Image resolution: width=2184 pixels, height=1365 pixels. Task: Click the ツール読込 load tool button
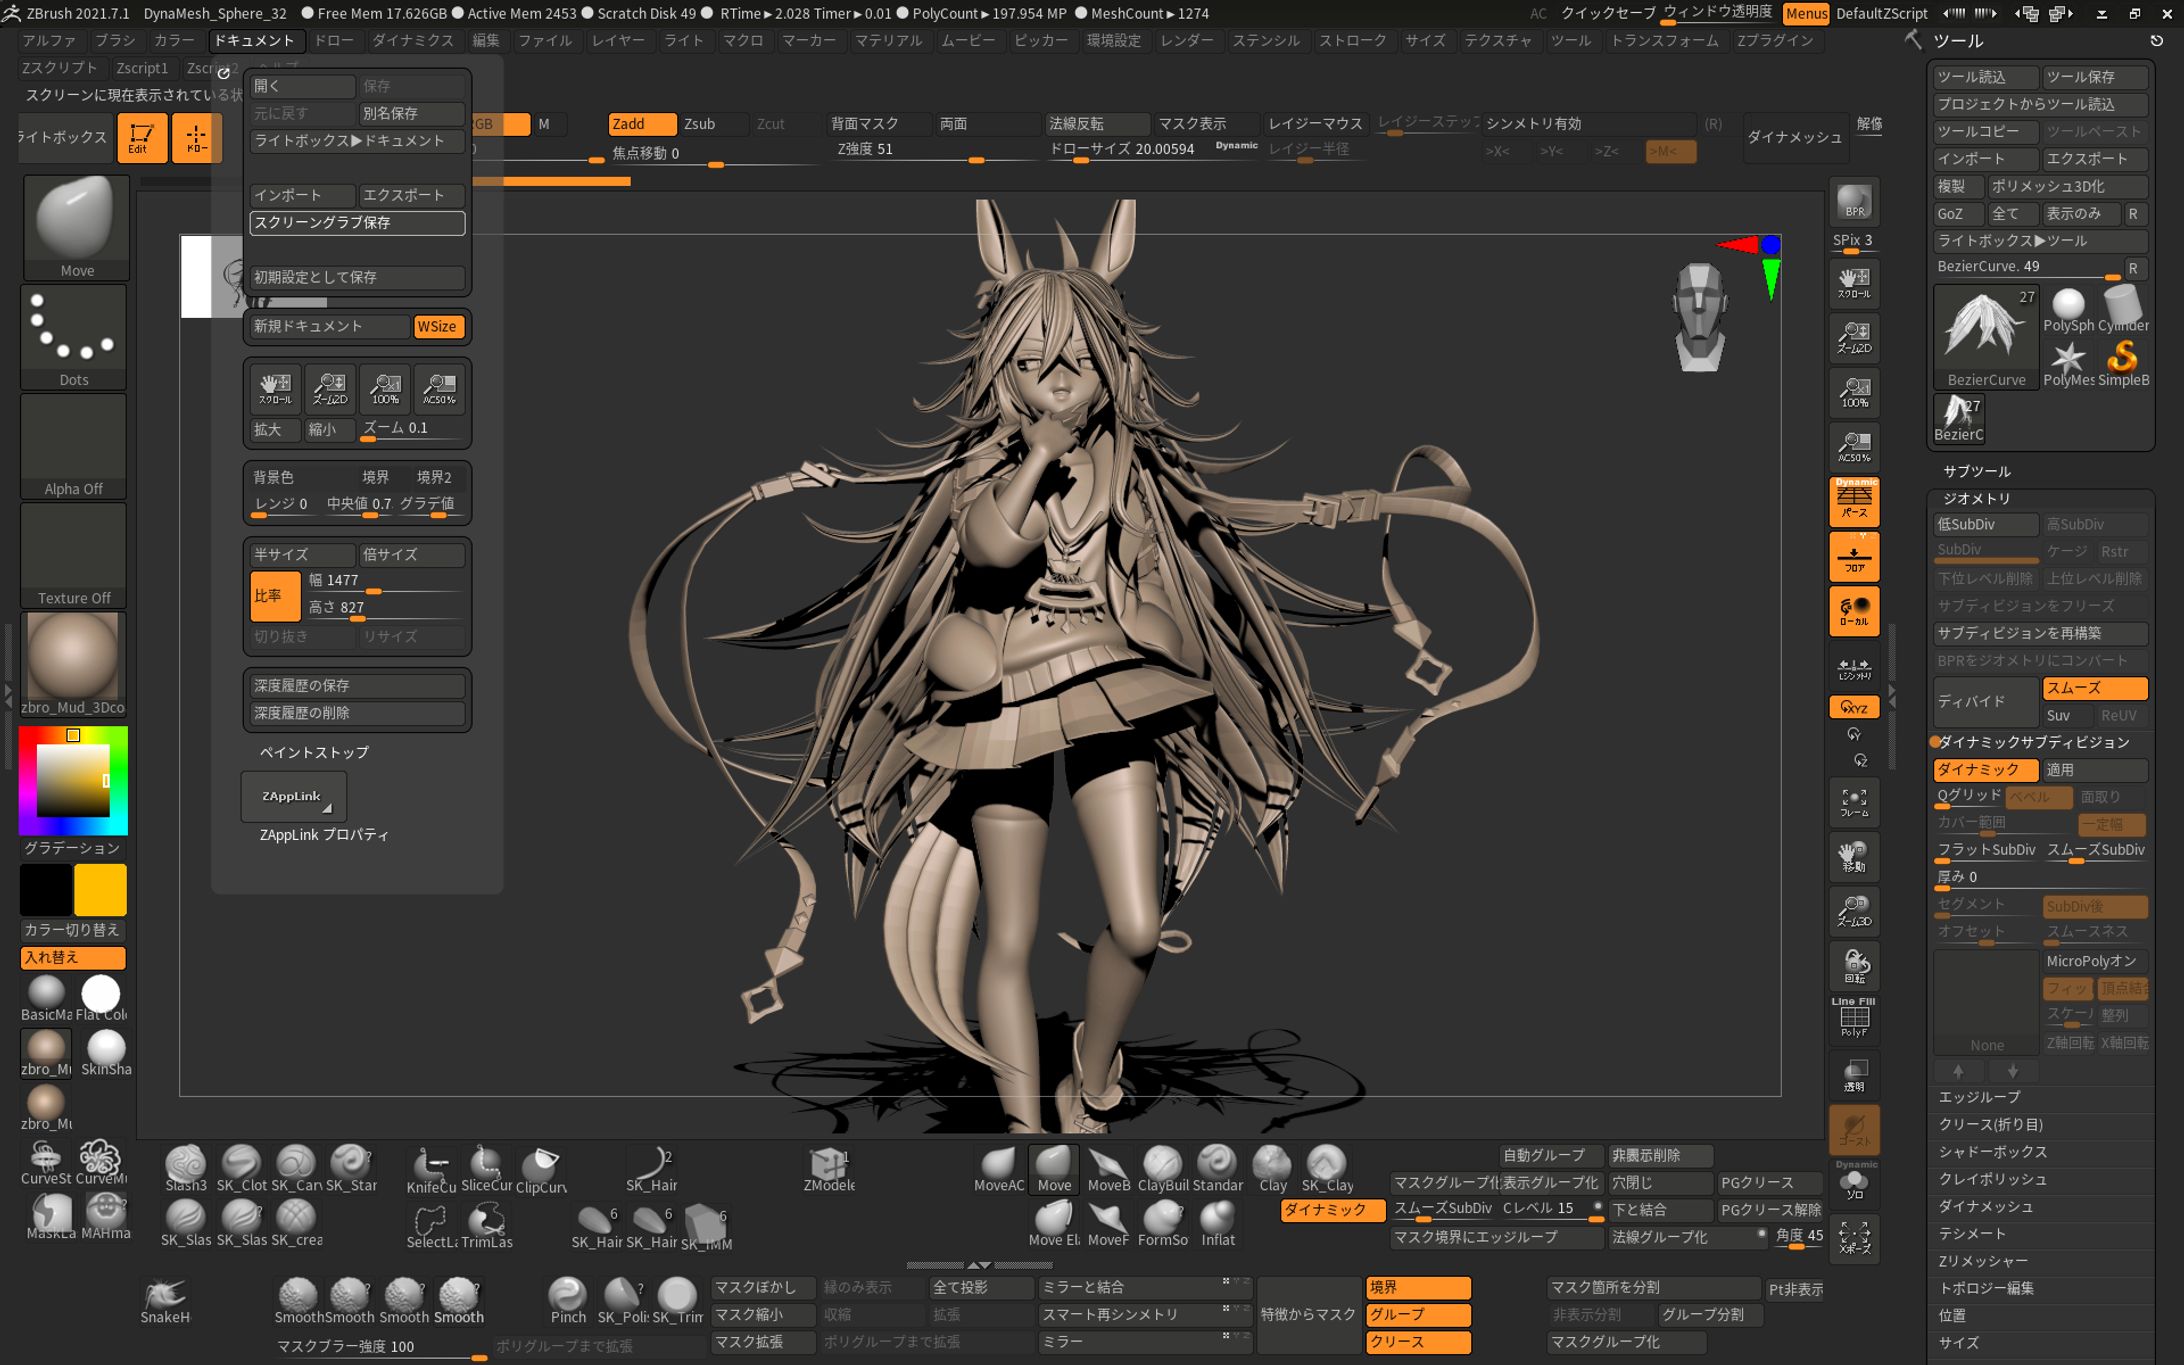pos(1985,77)
